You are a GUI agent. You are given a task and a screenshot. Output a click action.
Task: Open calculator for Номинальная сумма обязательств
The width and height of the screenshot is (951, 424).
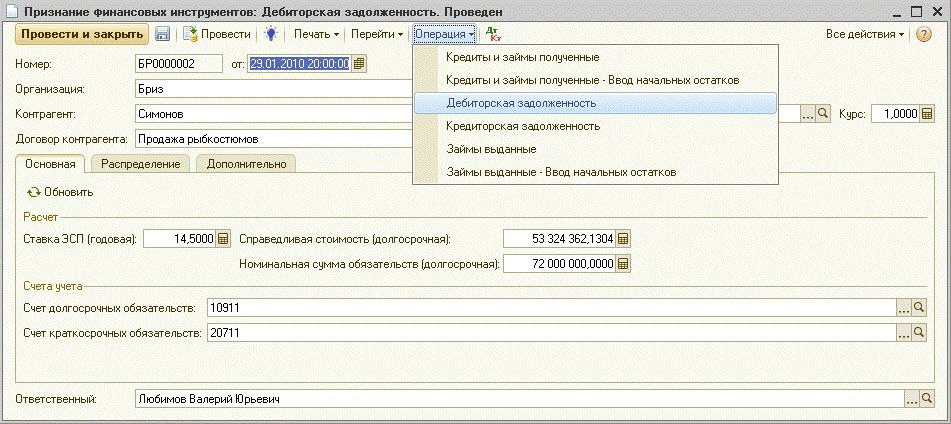pyautogui.click(x=624, y=264)
